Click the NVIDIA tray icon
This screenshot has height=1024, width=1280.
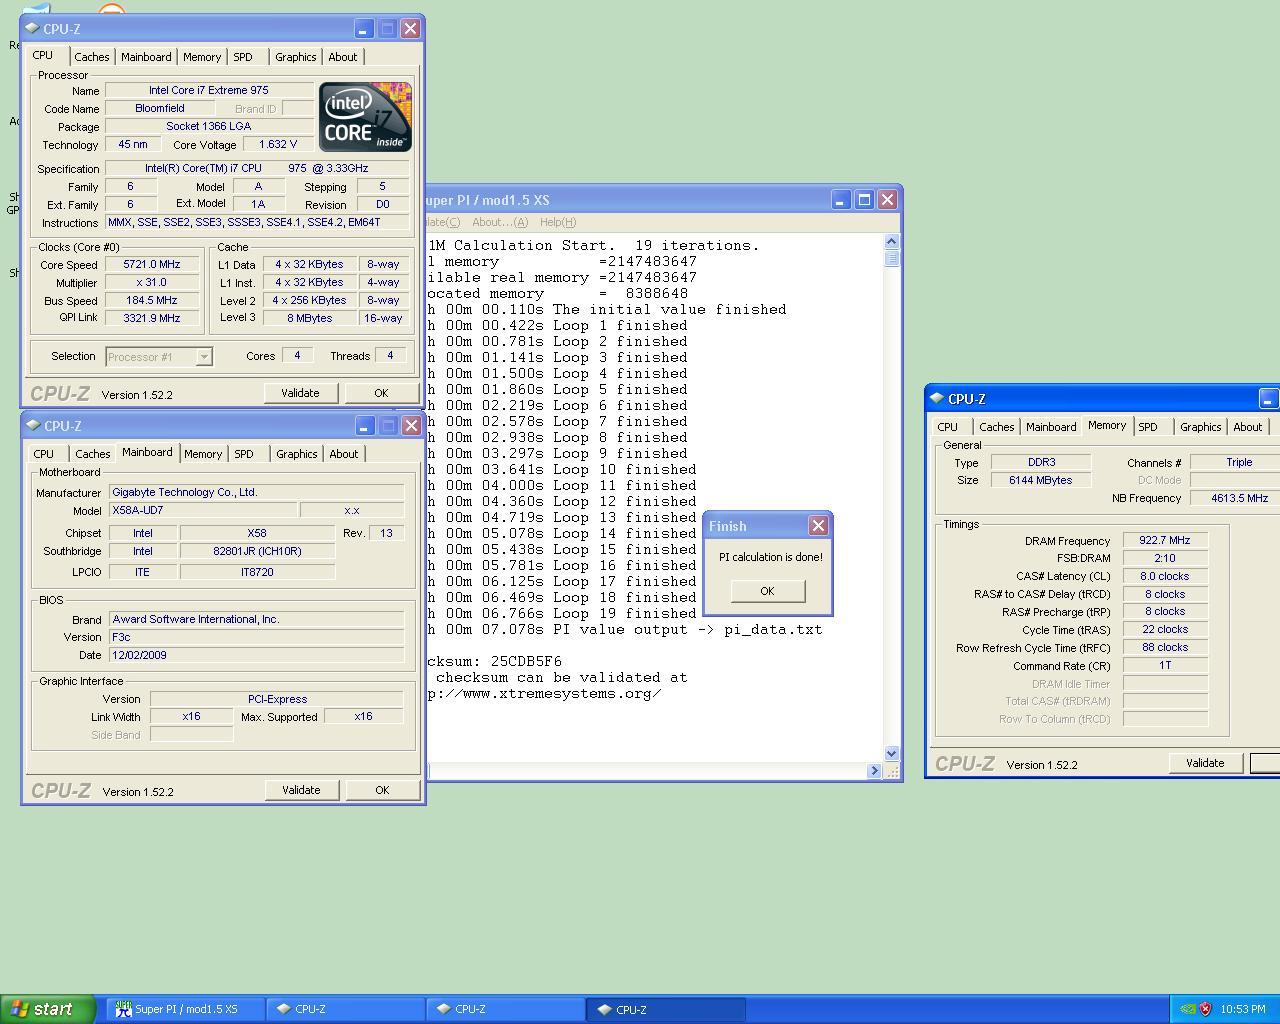[x=1188, y=1009]
